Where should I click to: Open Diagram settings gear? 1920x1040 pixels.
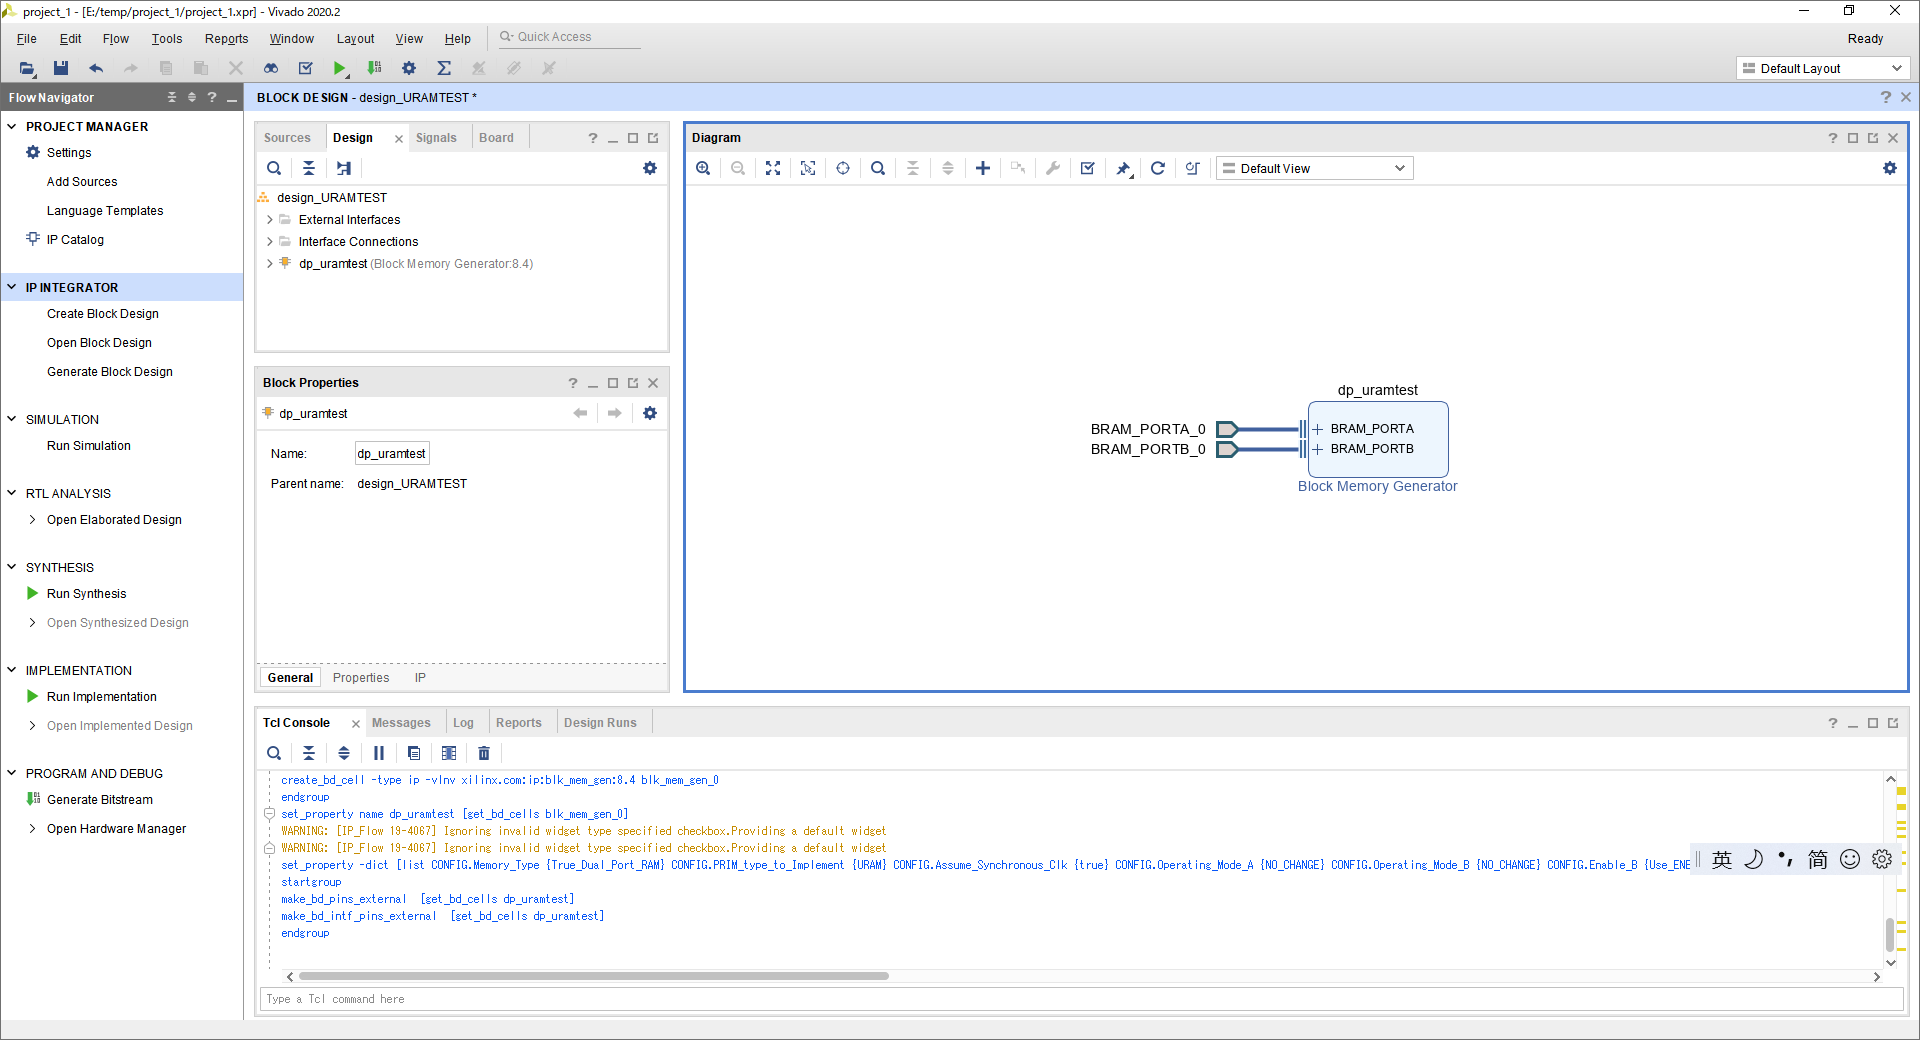pyautogui.click(x=1889, y=168)
